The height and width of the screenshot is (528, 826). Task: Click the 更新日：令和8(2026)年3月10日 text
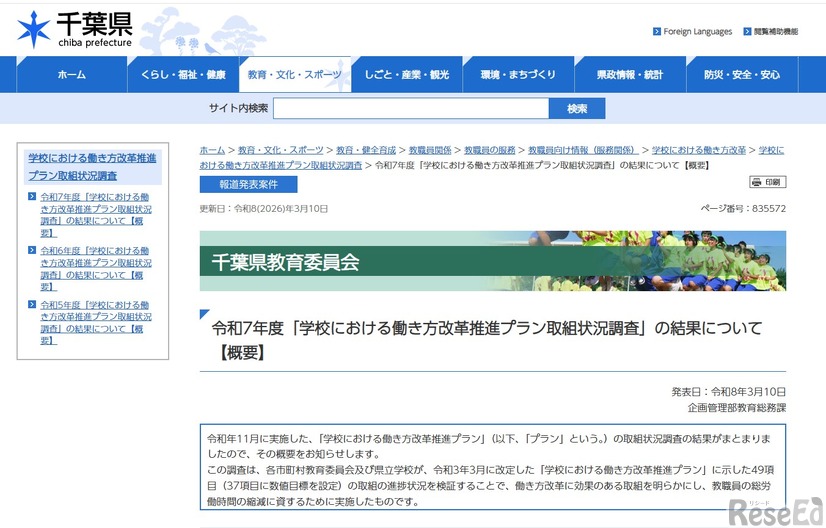263,209
